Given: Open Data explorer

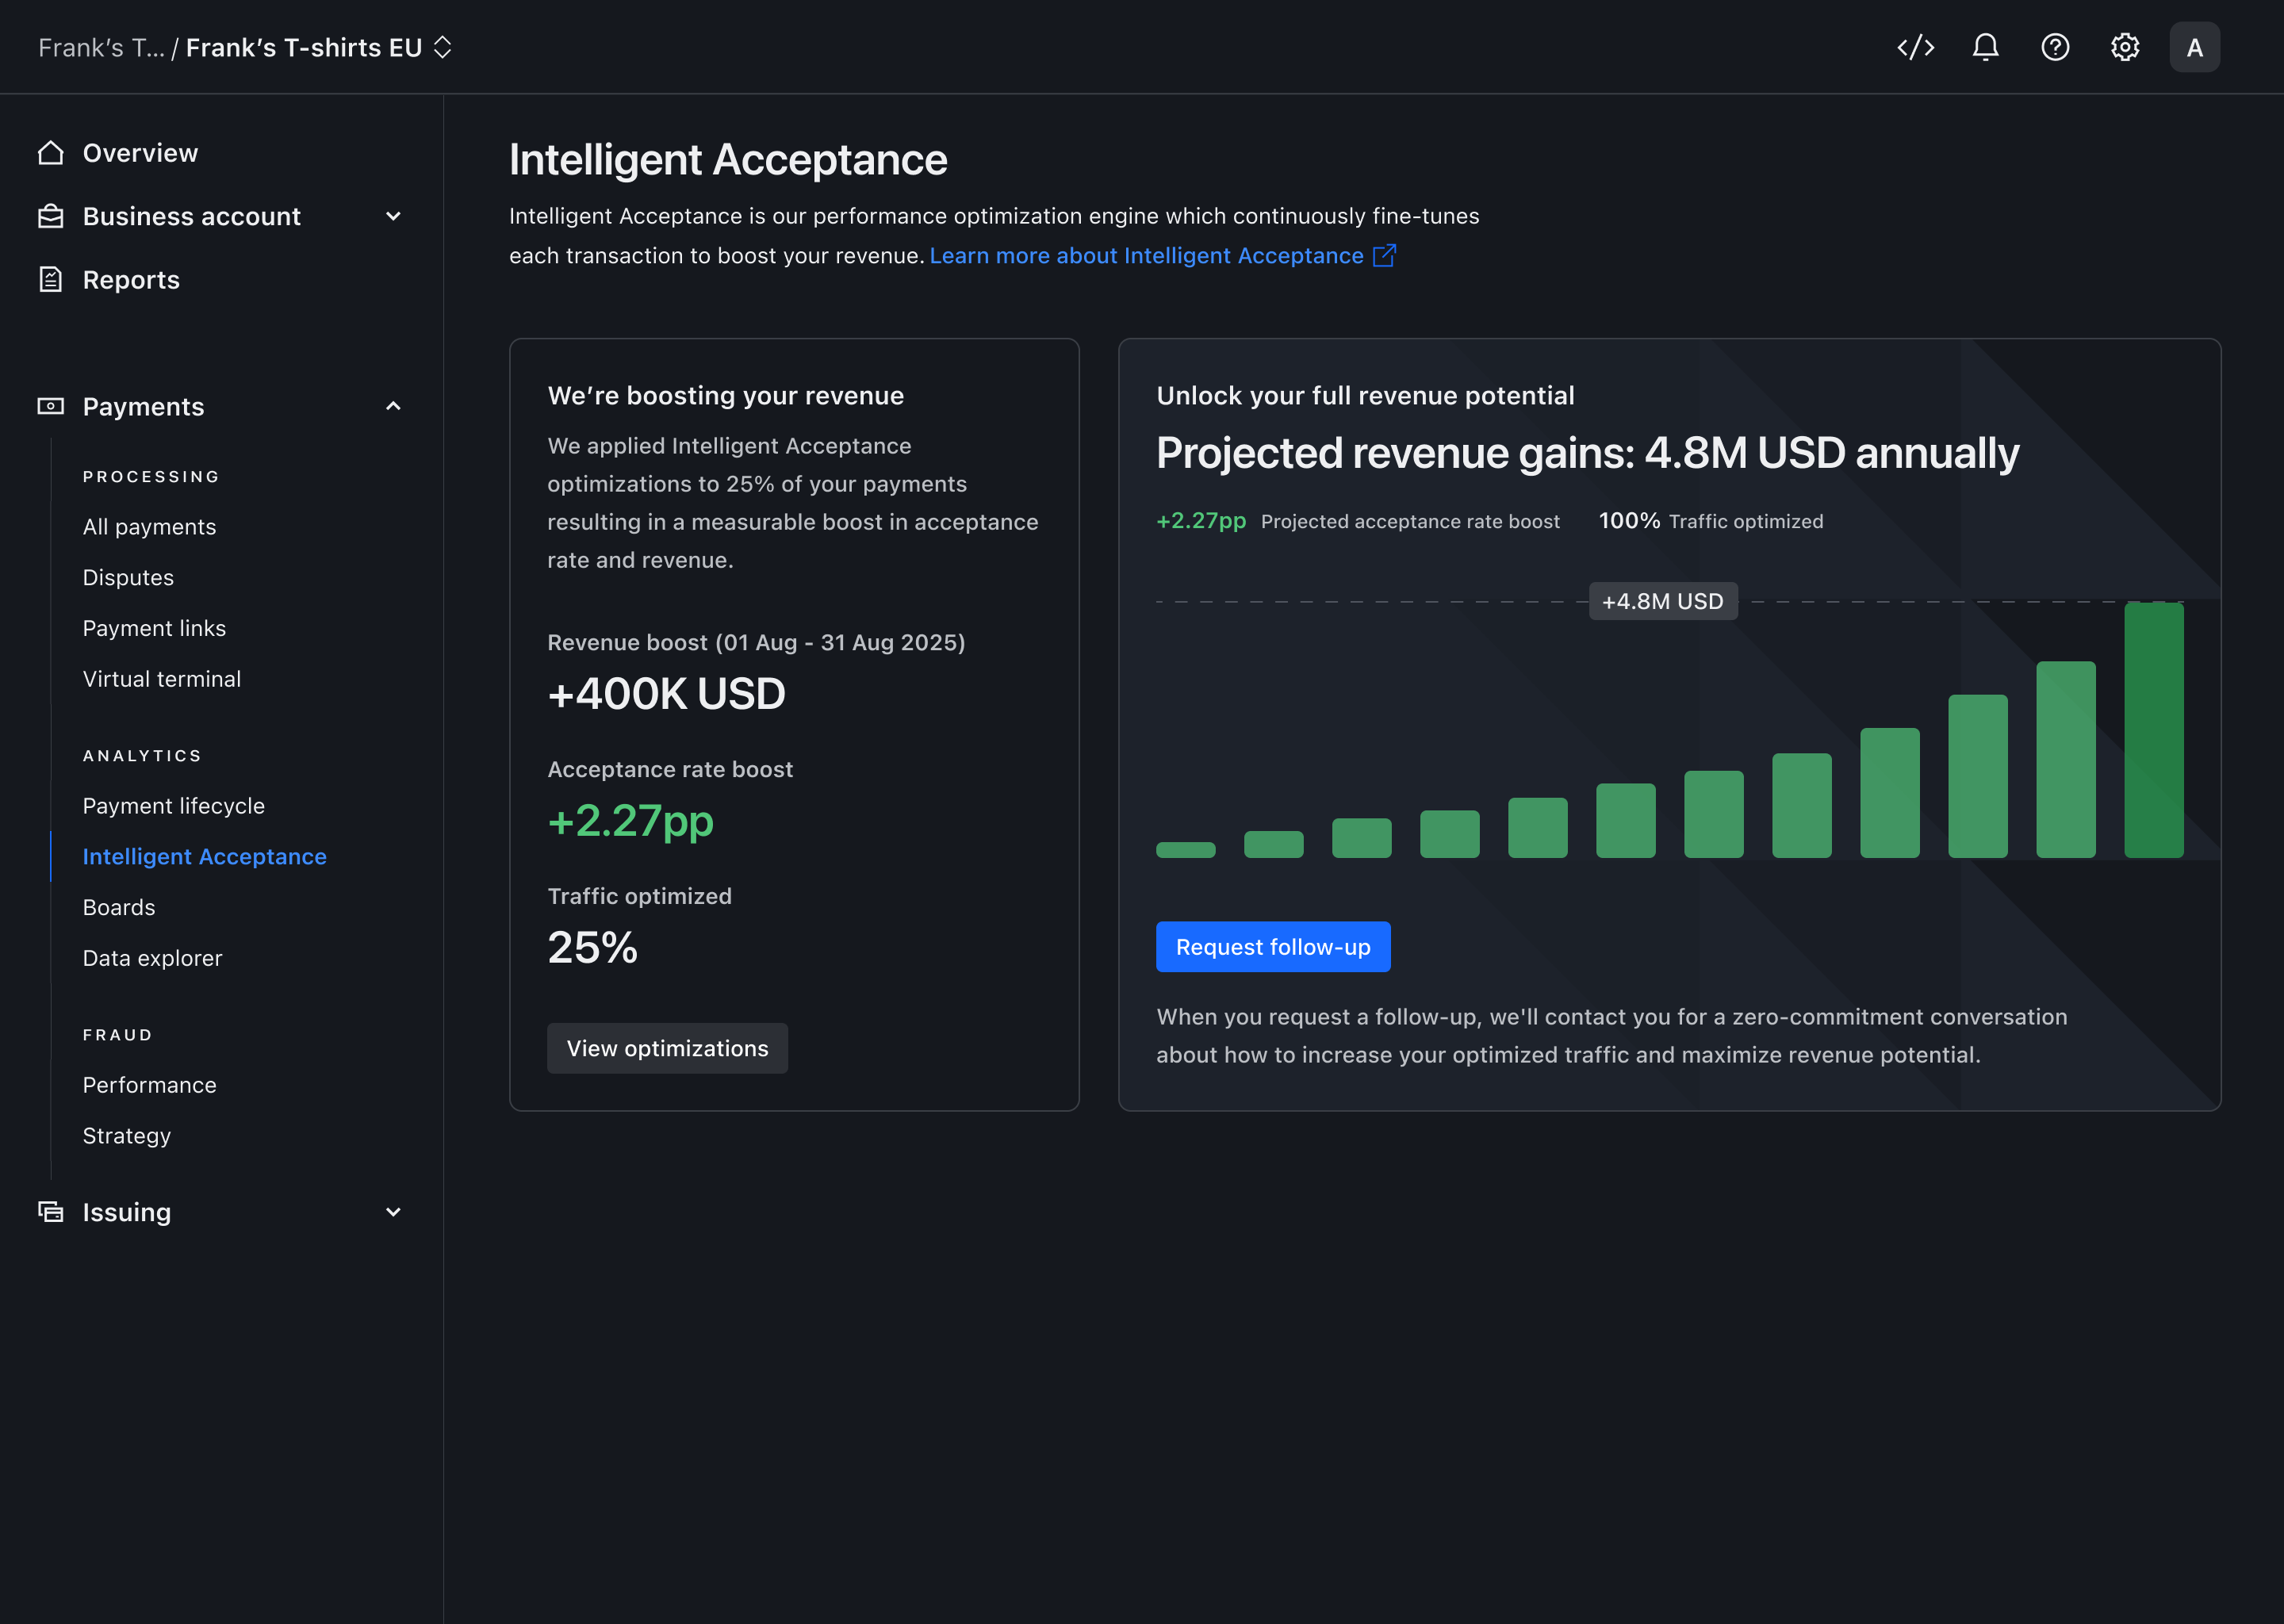Looking at the screenshot, I should 152,958.
